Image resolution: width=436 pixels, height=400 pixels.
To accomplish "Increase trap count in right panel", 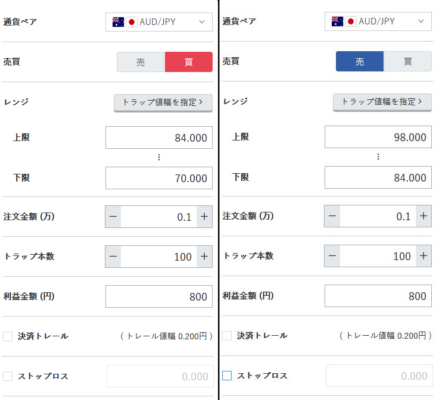I will (x=423, y=256).
